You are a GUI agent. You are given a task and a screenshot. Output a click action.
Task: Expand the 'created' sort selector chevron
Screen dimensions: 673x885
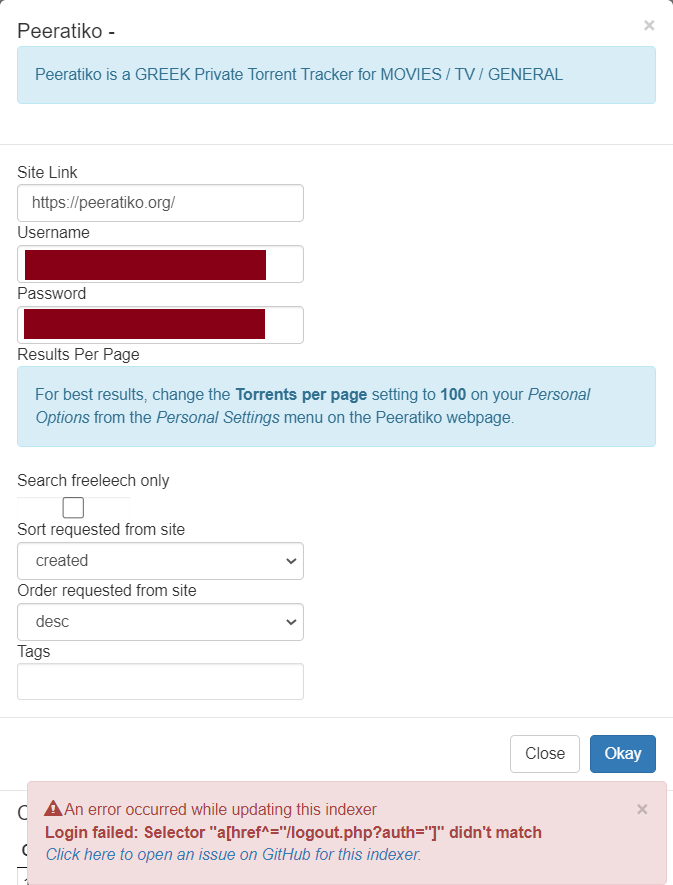pos(293,561)
